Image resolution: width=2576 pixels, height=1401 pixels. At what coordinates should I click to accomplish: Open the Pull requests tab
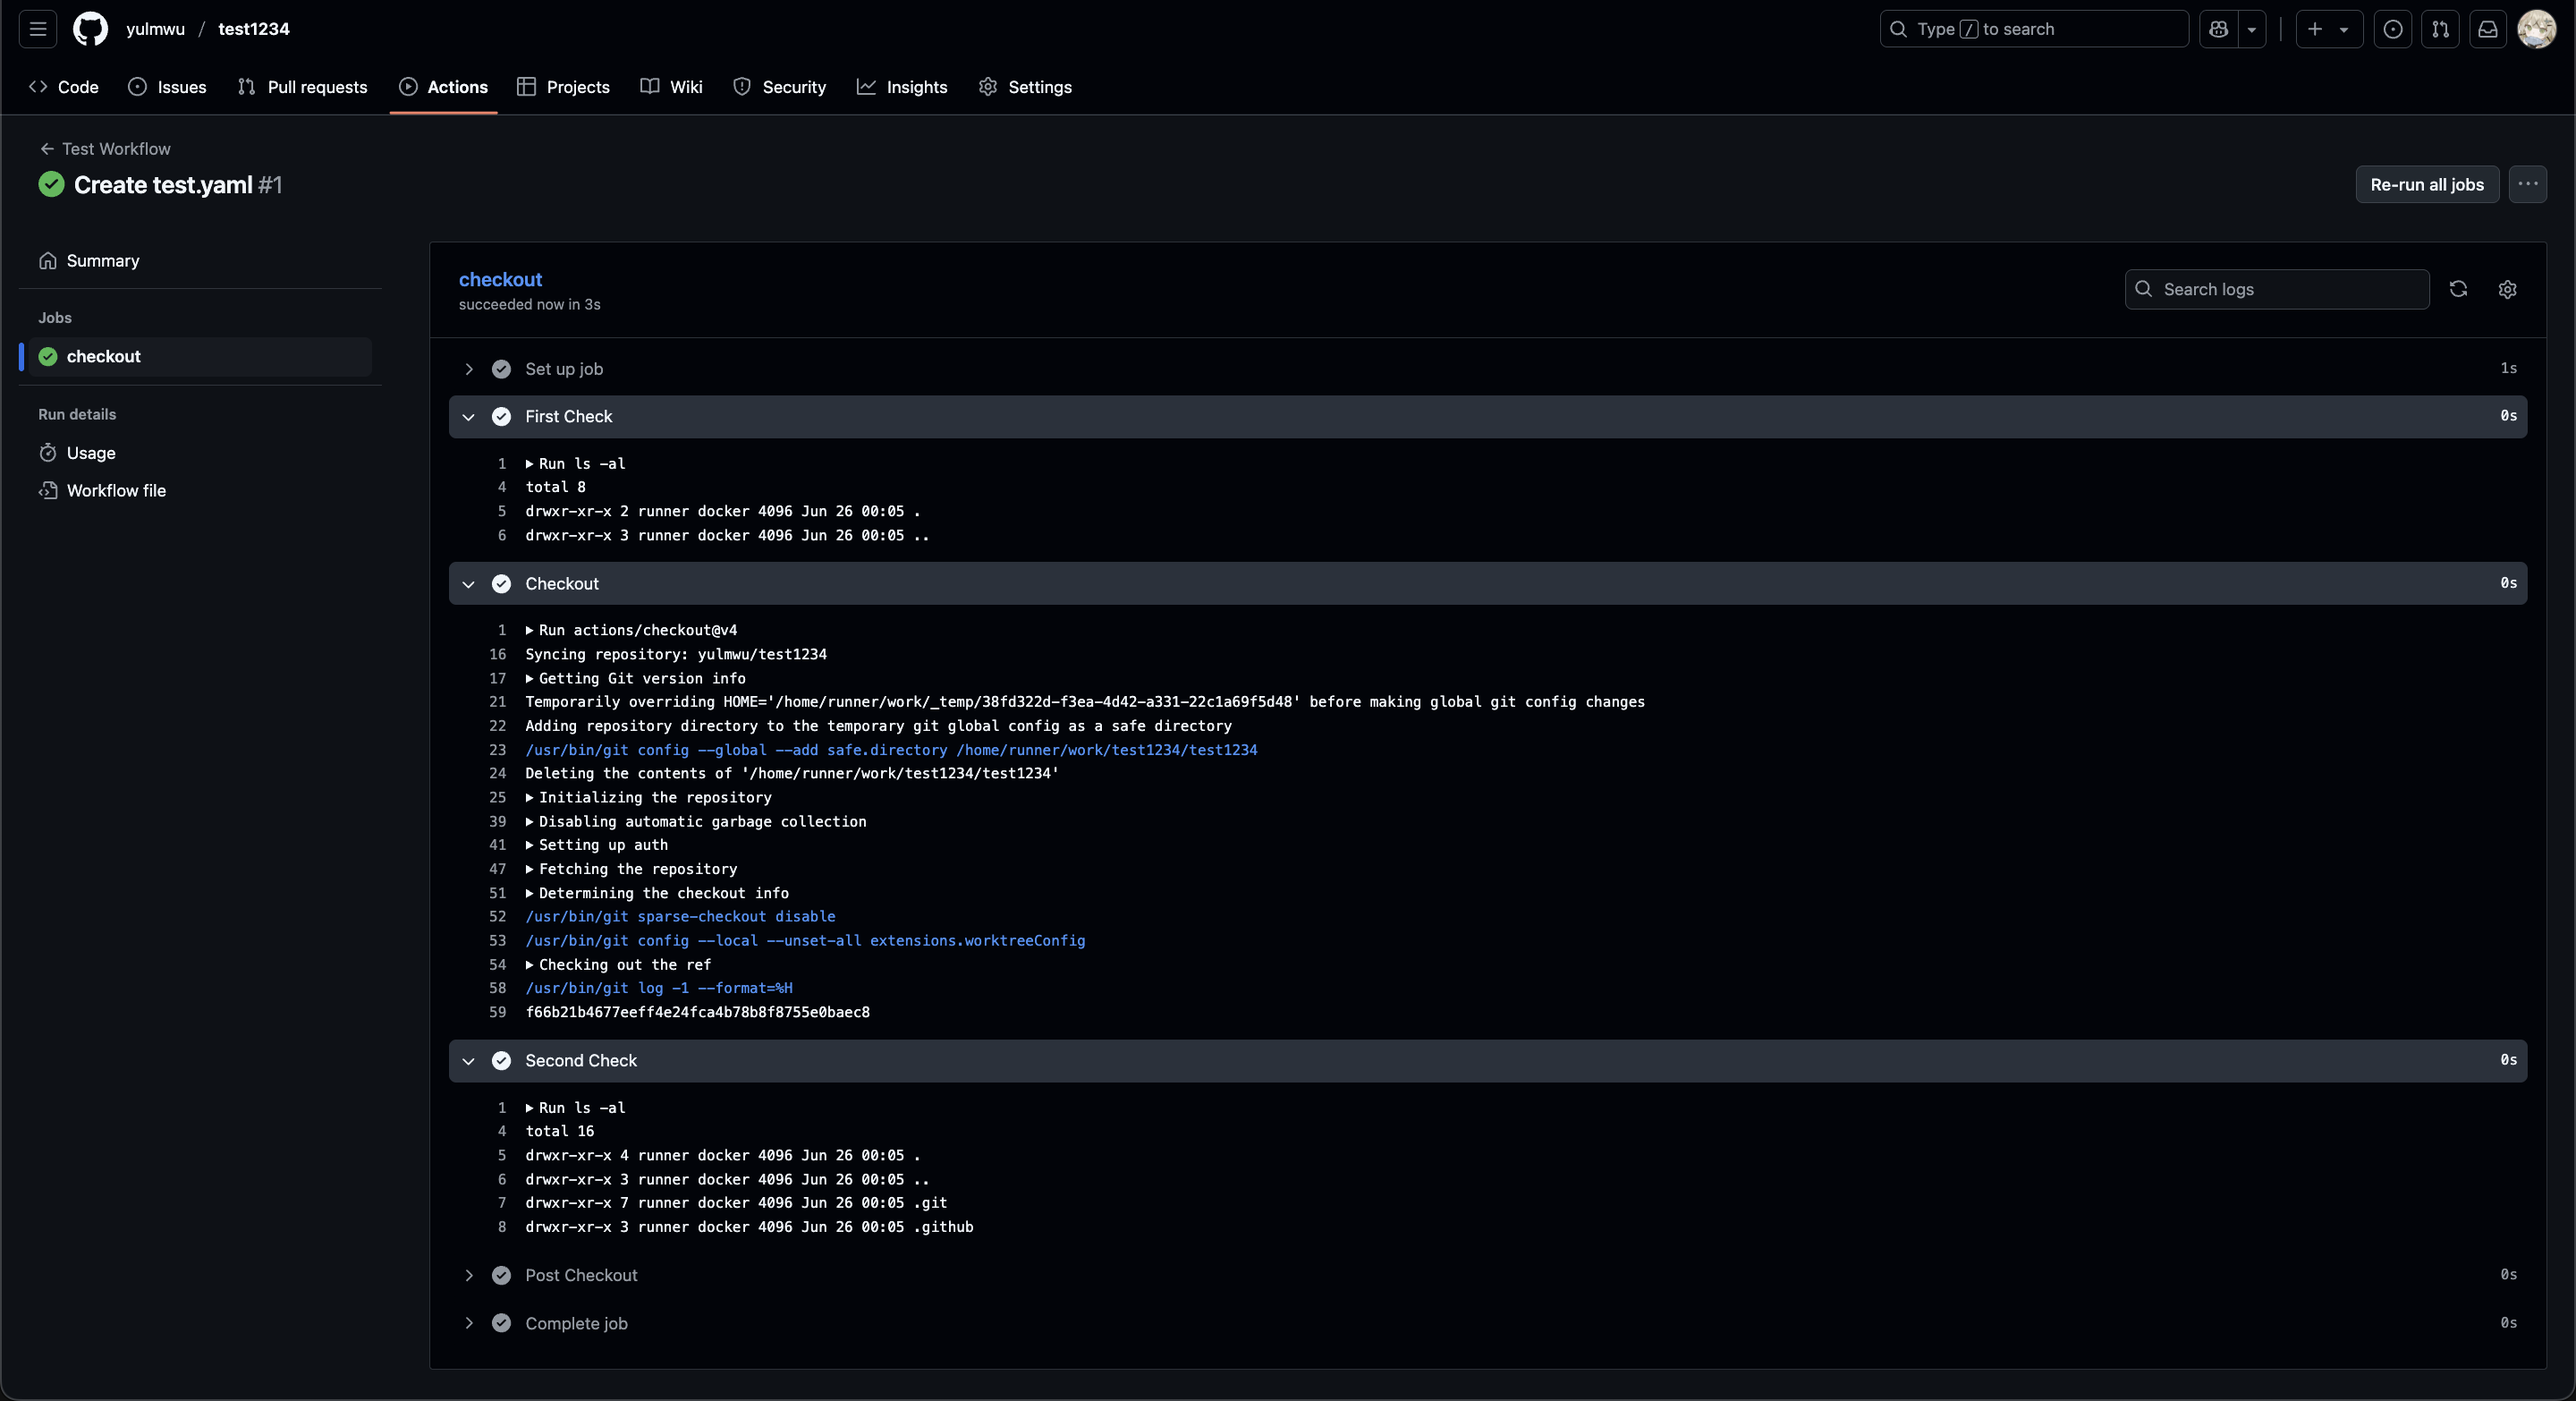[x=302, y=87]
